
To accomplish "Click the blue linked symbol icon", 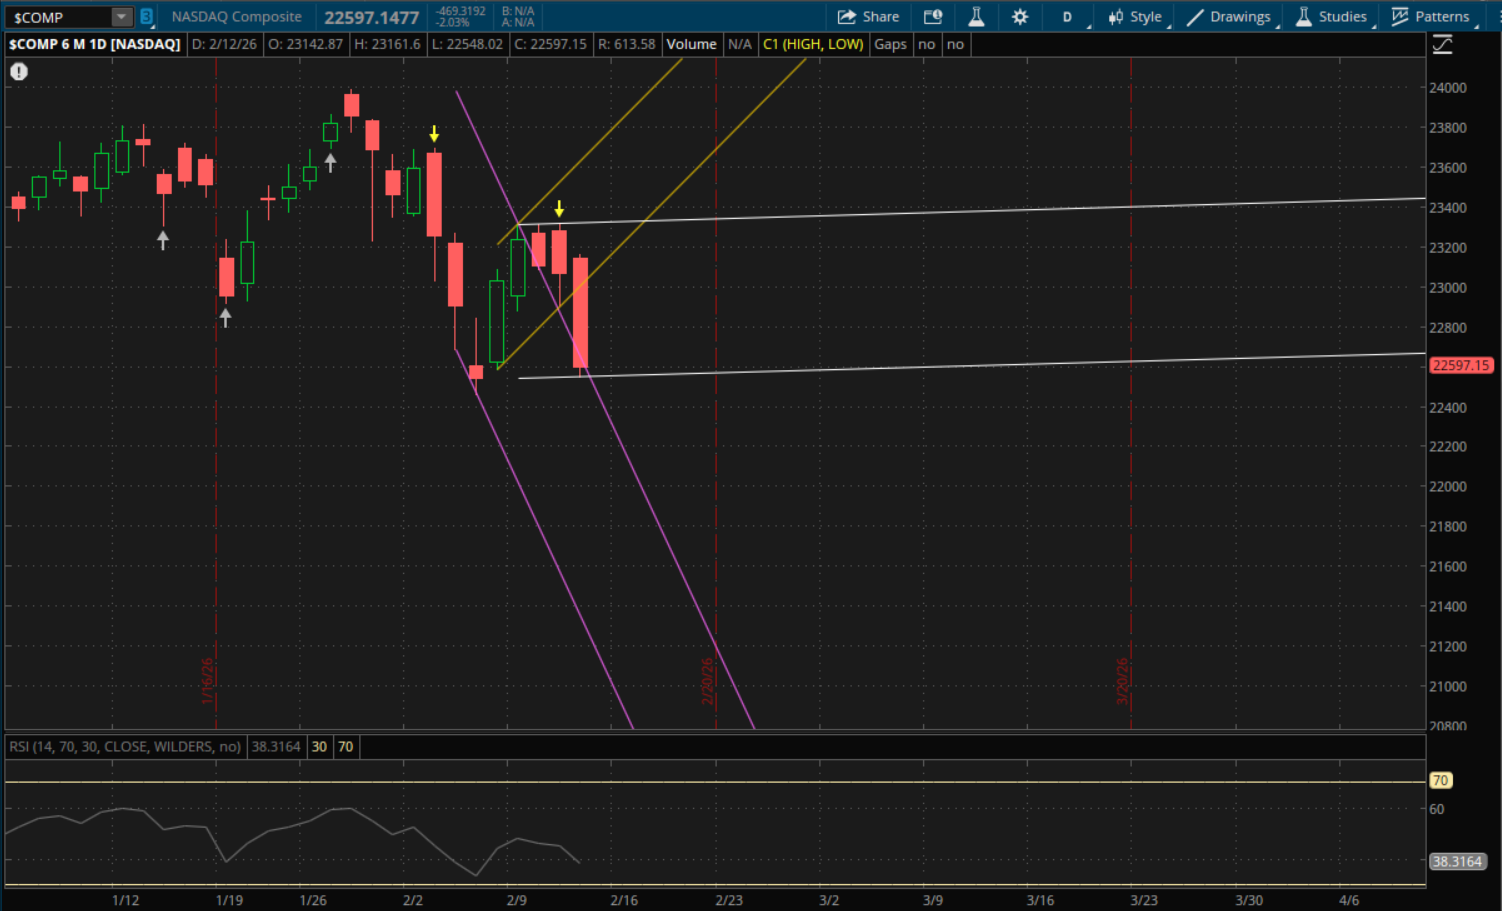I will (x=146, y=17).
